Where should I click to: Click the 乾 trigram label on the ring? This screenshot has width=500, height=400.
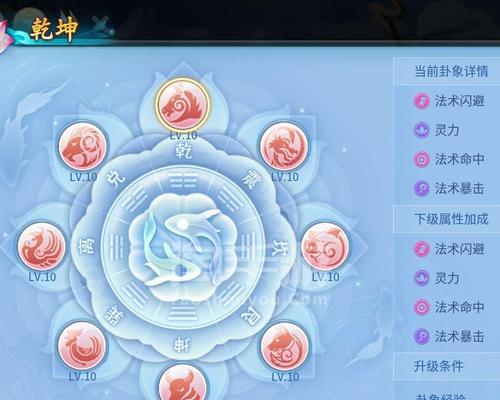click(x=183, y=151)
